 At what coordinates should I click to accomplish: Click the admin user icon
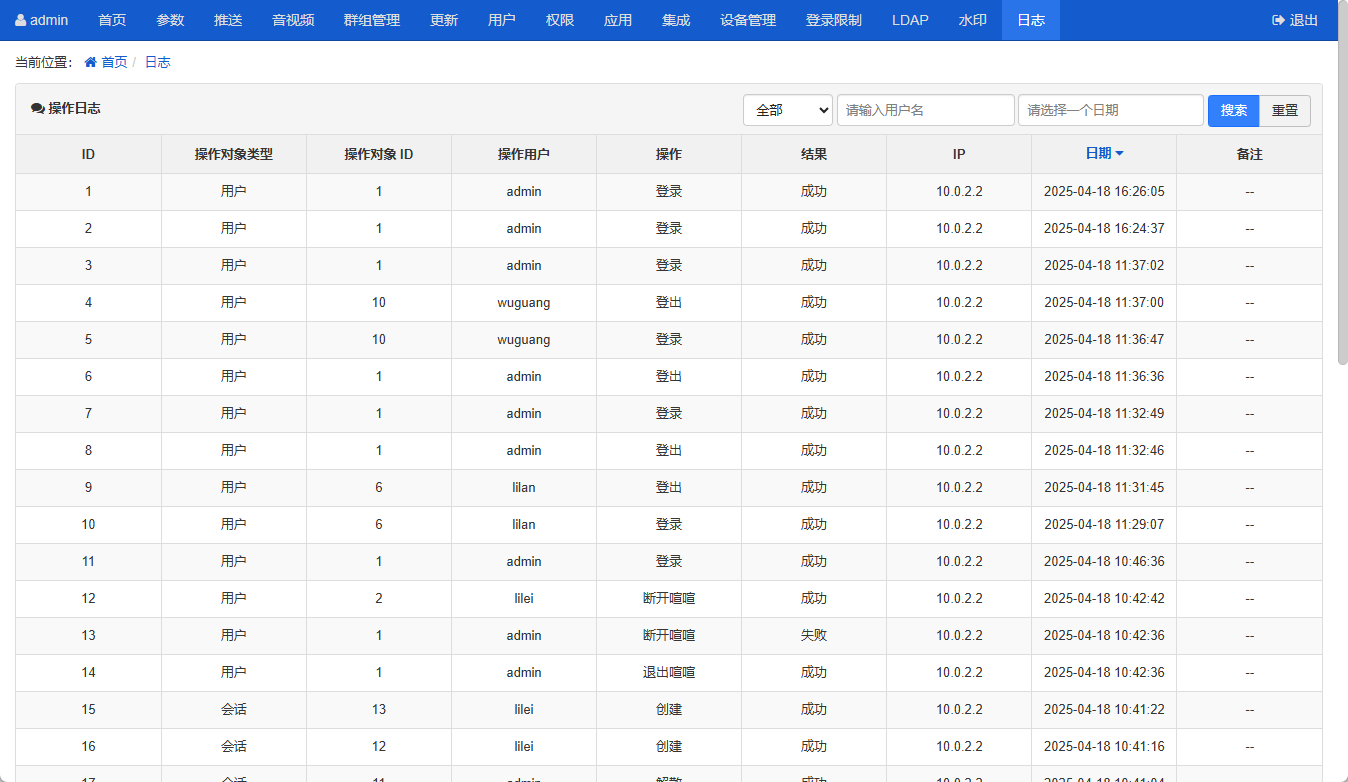[21, 20]
